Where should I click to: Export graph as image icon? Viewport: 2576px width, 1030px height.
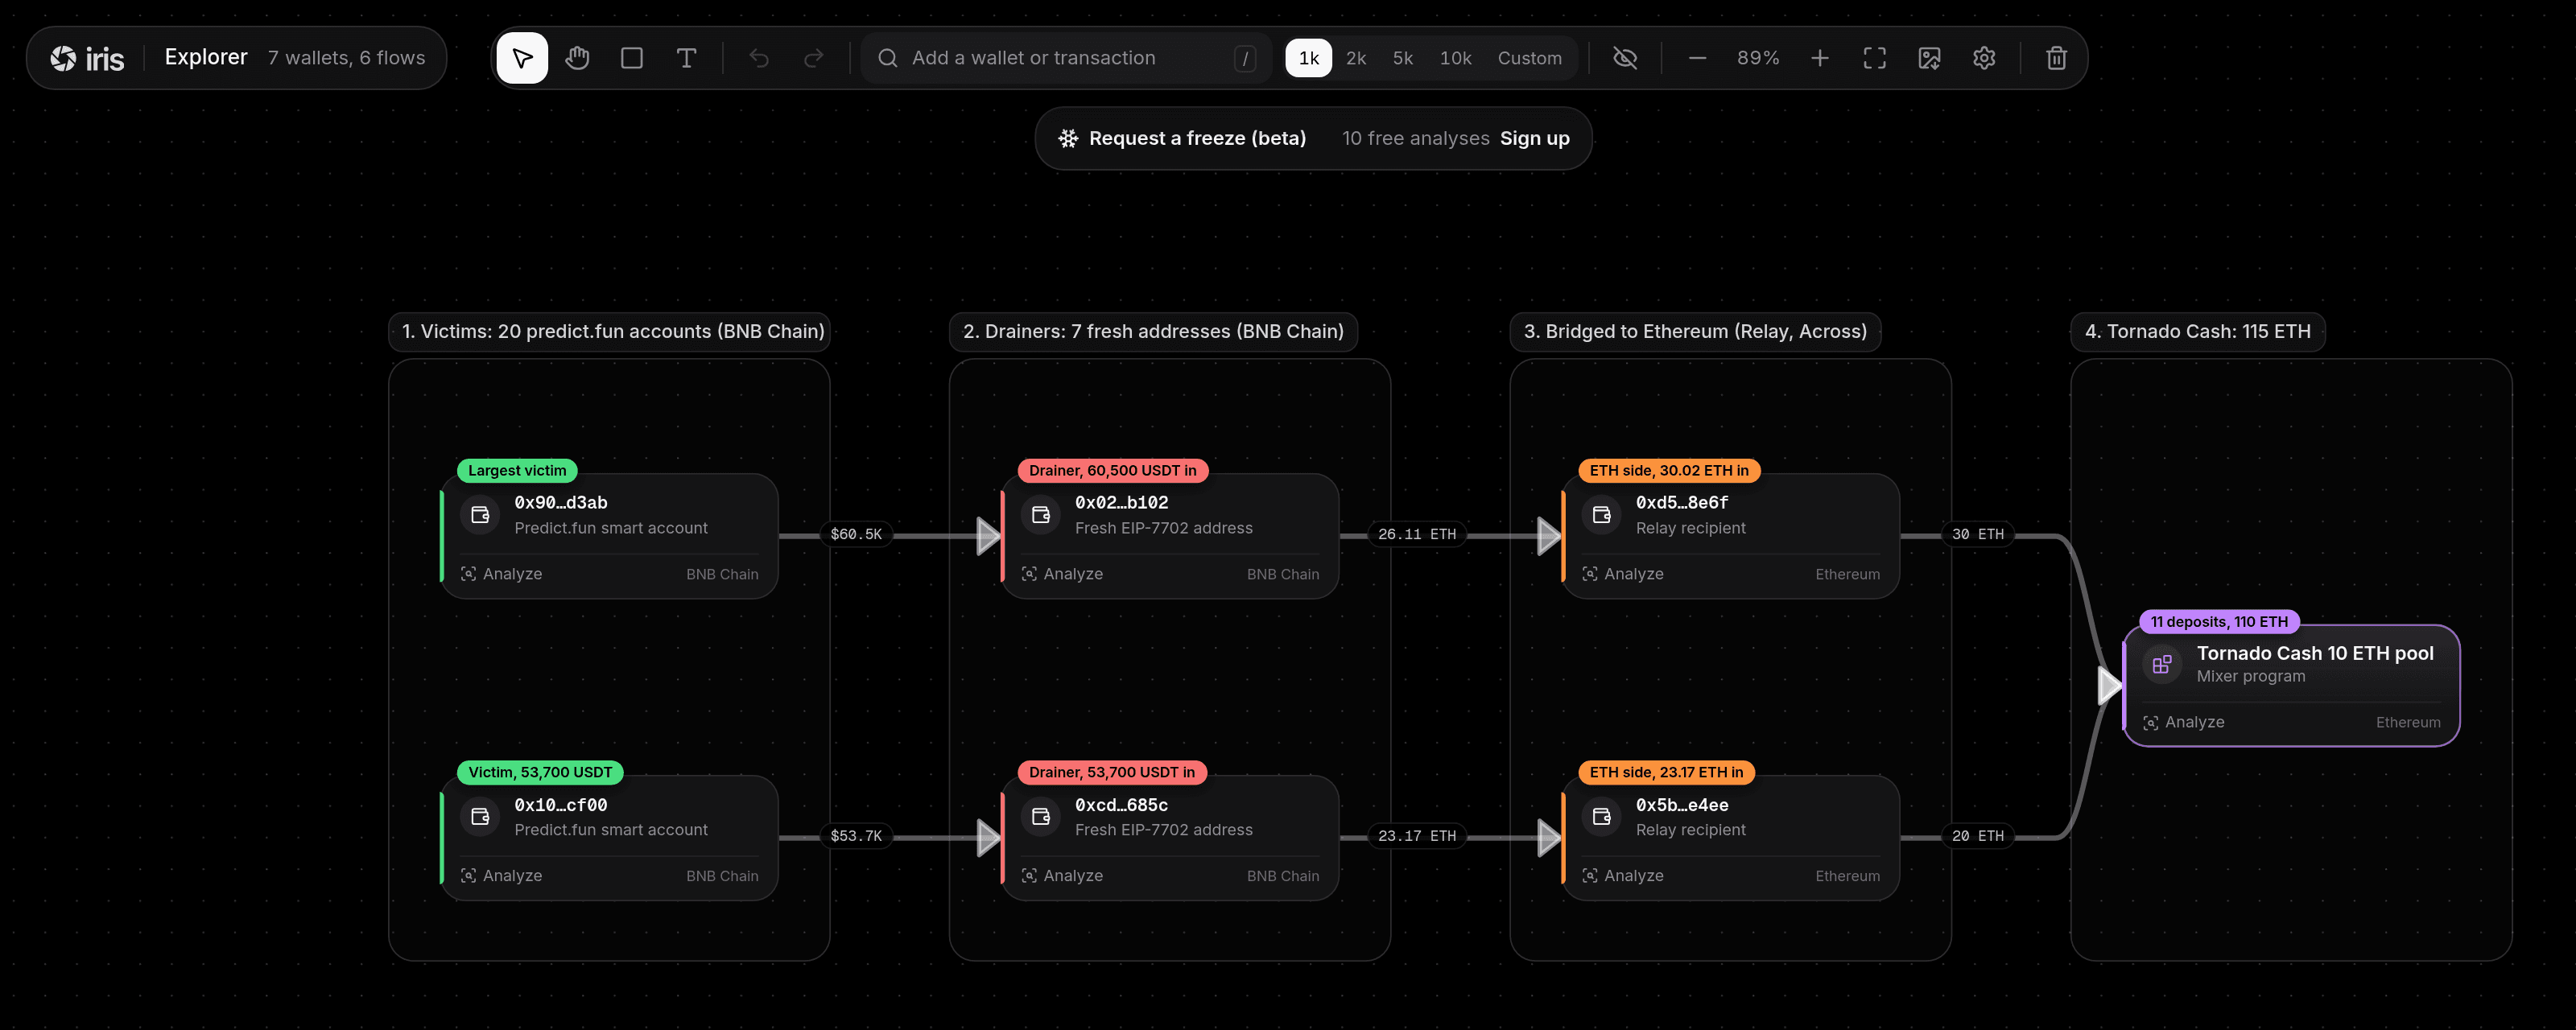1929,58
